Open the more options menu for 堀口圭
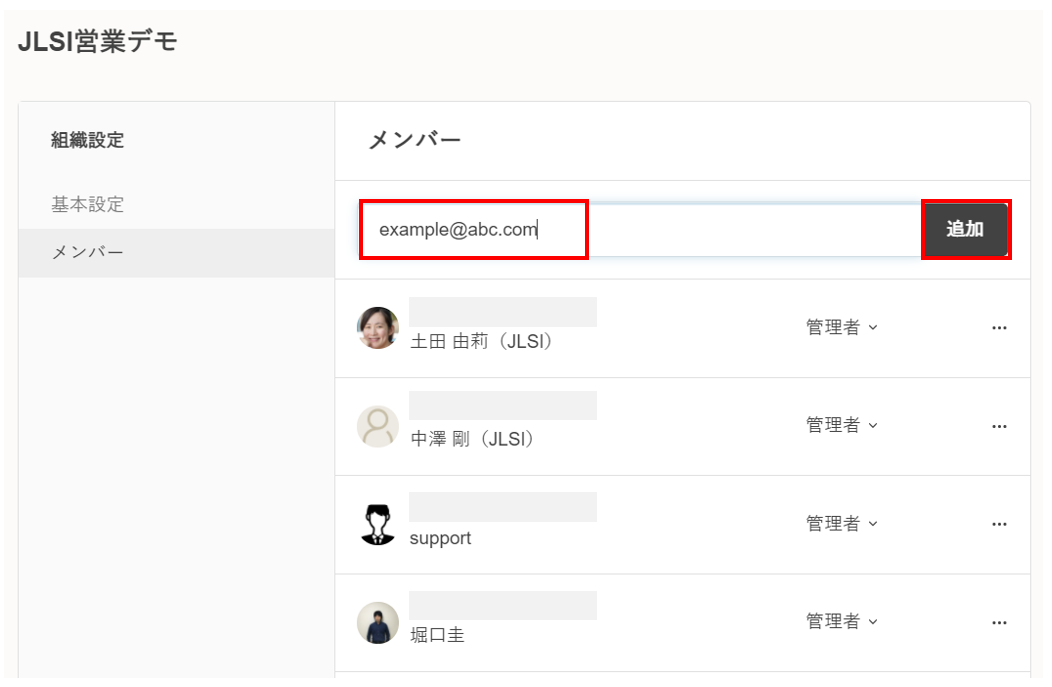The image size is (1052, 687). [998, 622]
